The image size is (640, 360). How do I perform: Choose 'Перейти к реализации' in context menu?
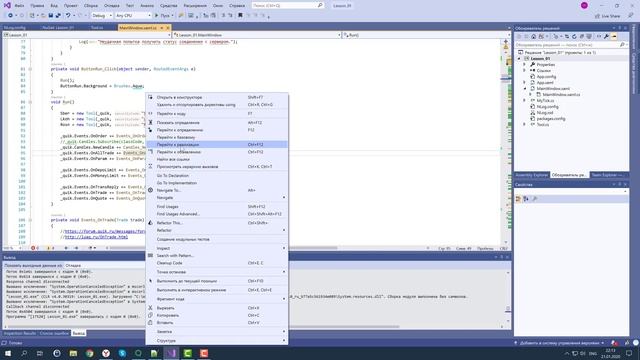[x=217, y=144]
